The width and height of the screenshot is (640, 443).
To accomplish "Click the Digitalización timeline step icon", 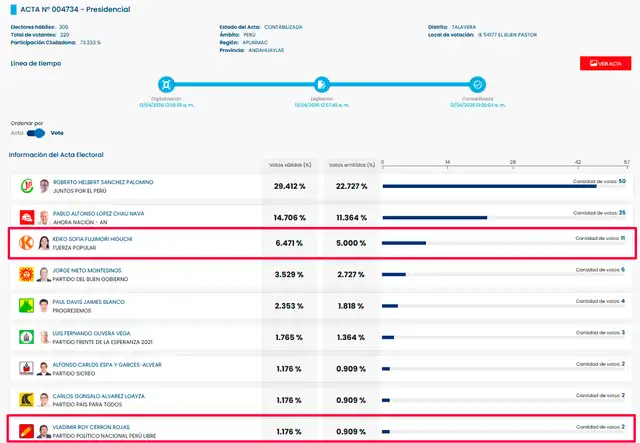I will 166,84.
